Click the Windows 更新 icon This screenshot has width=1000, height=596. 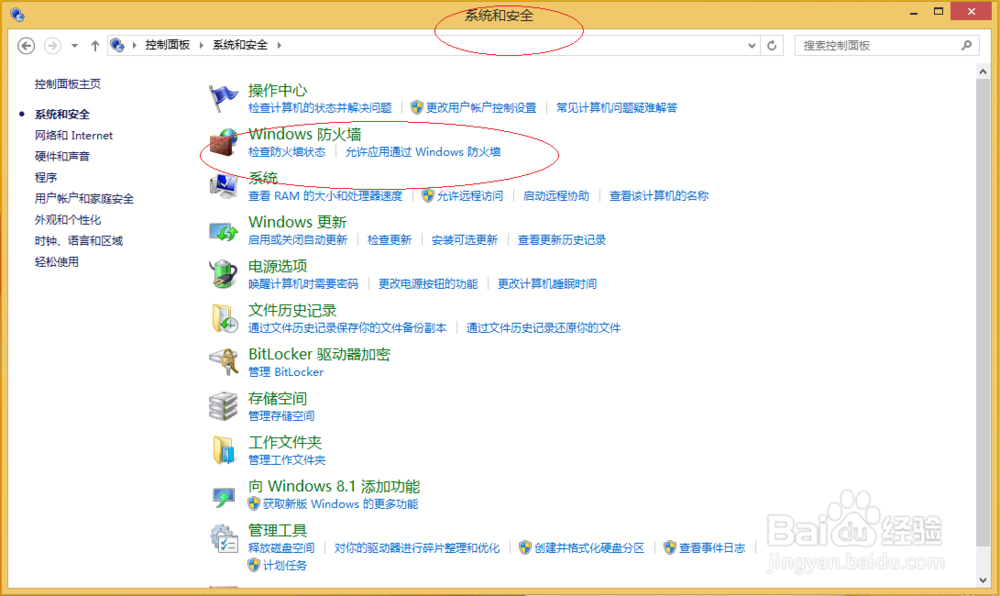[x=223, y=232]
